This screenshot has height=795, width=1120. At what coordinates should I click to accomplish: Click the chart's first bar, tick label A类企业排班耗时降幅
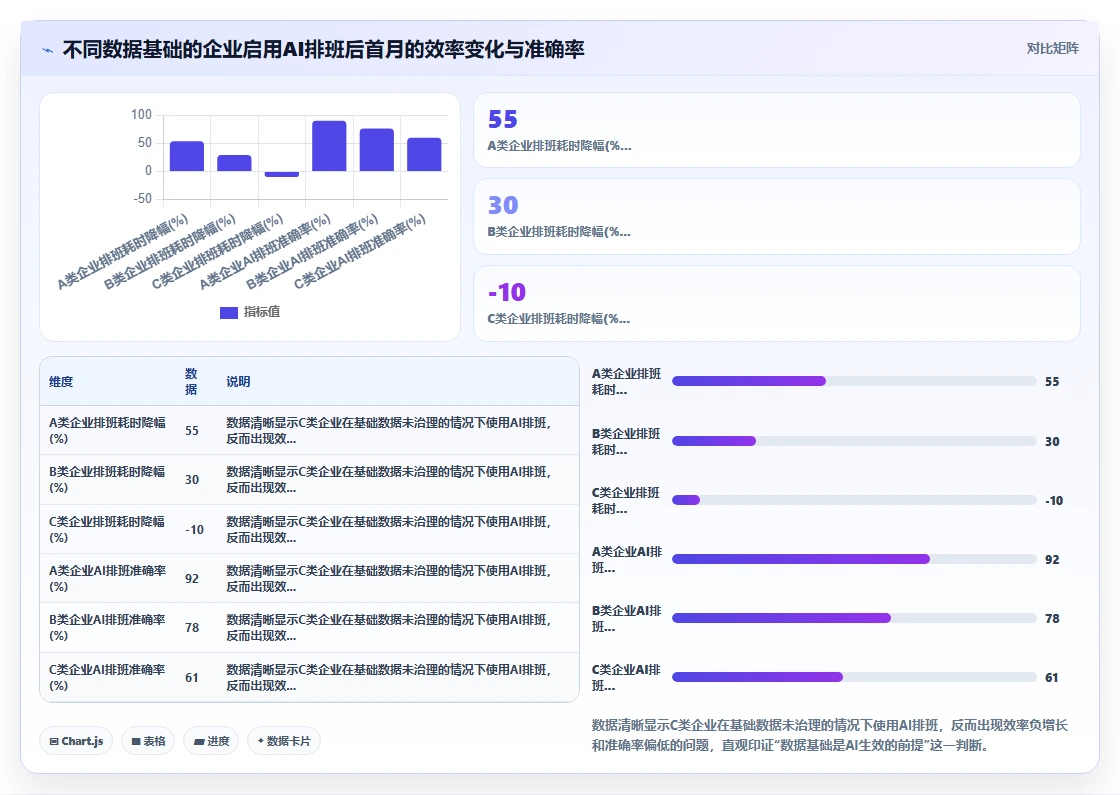(186, 156)
